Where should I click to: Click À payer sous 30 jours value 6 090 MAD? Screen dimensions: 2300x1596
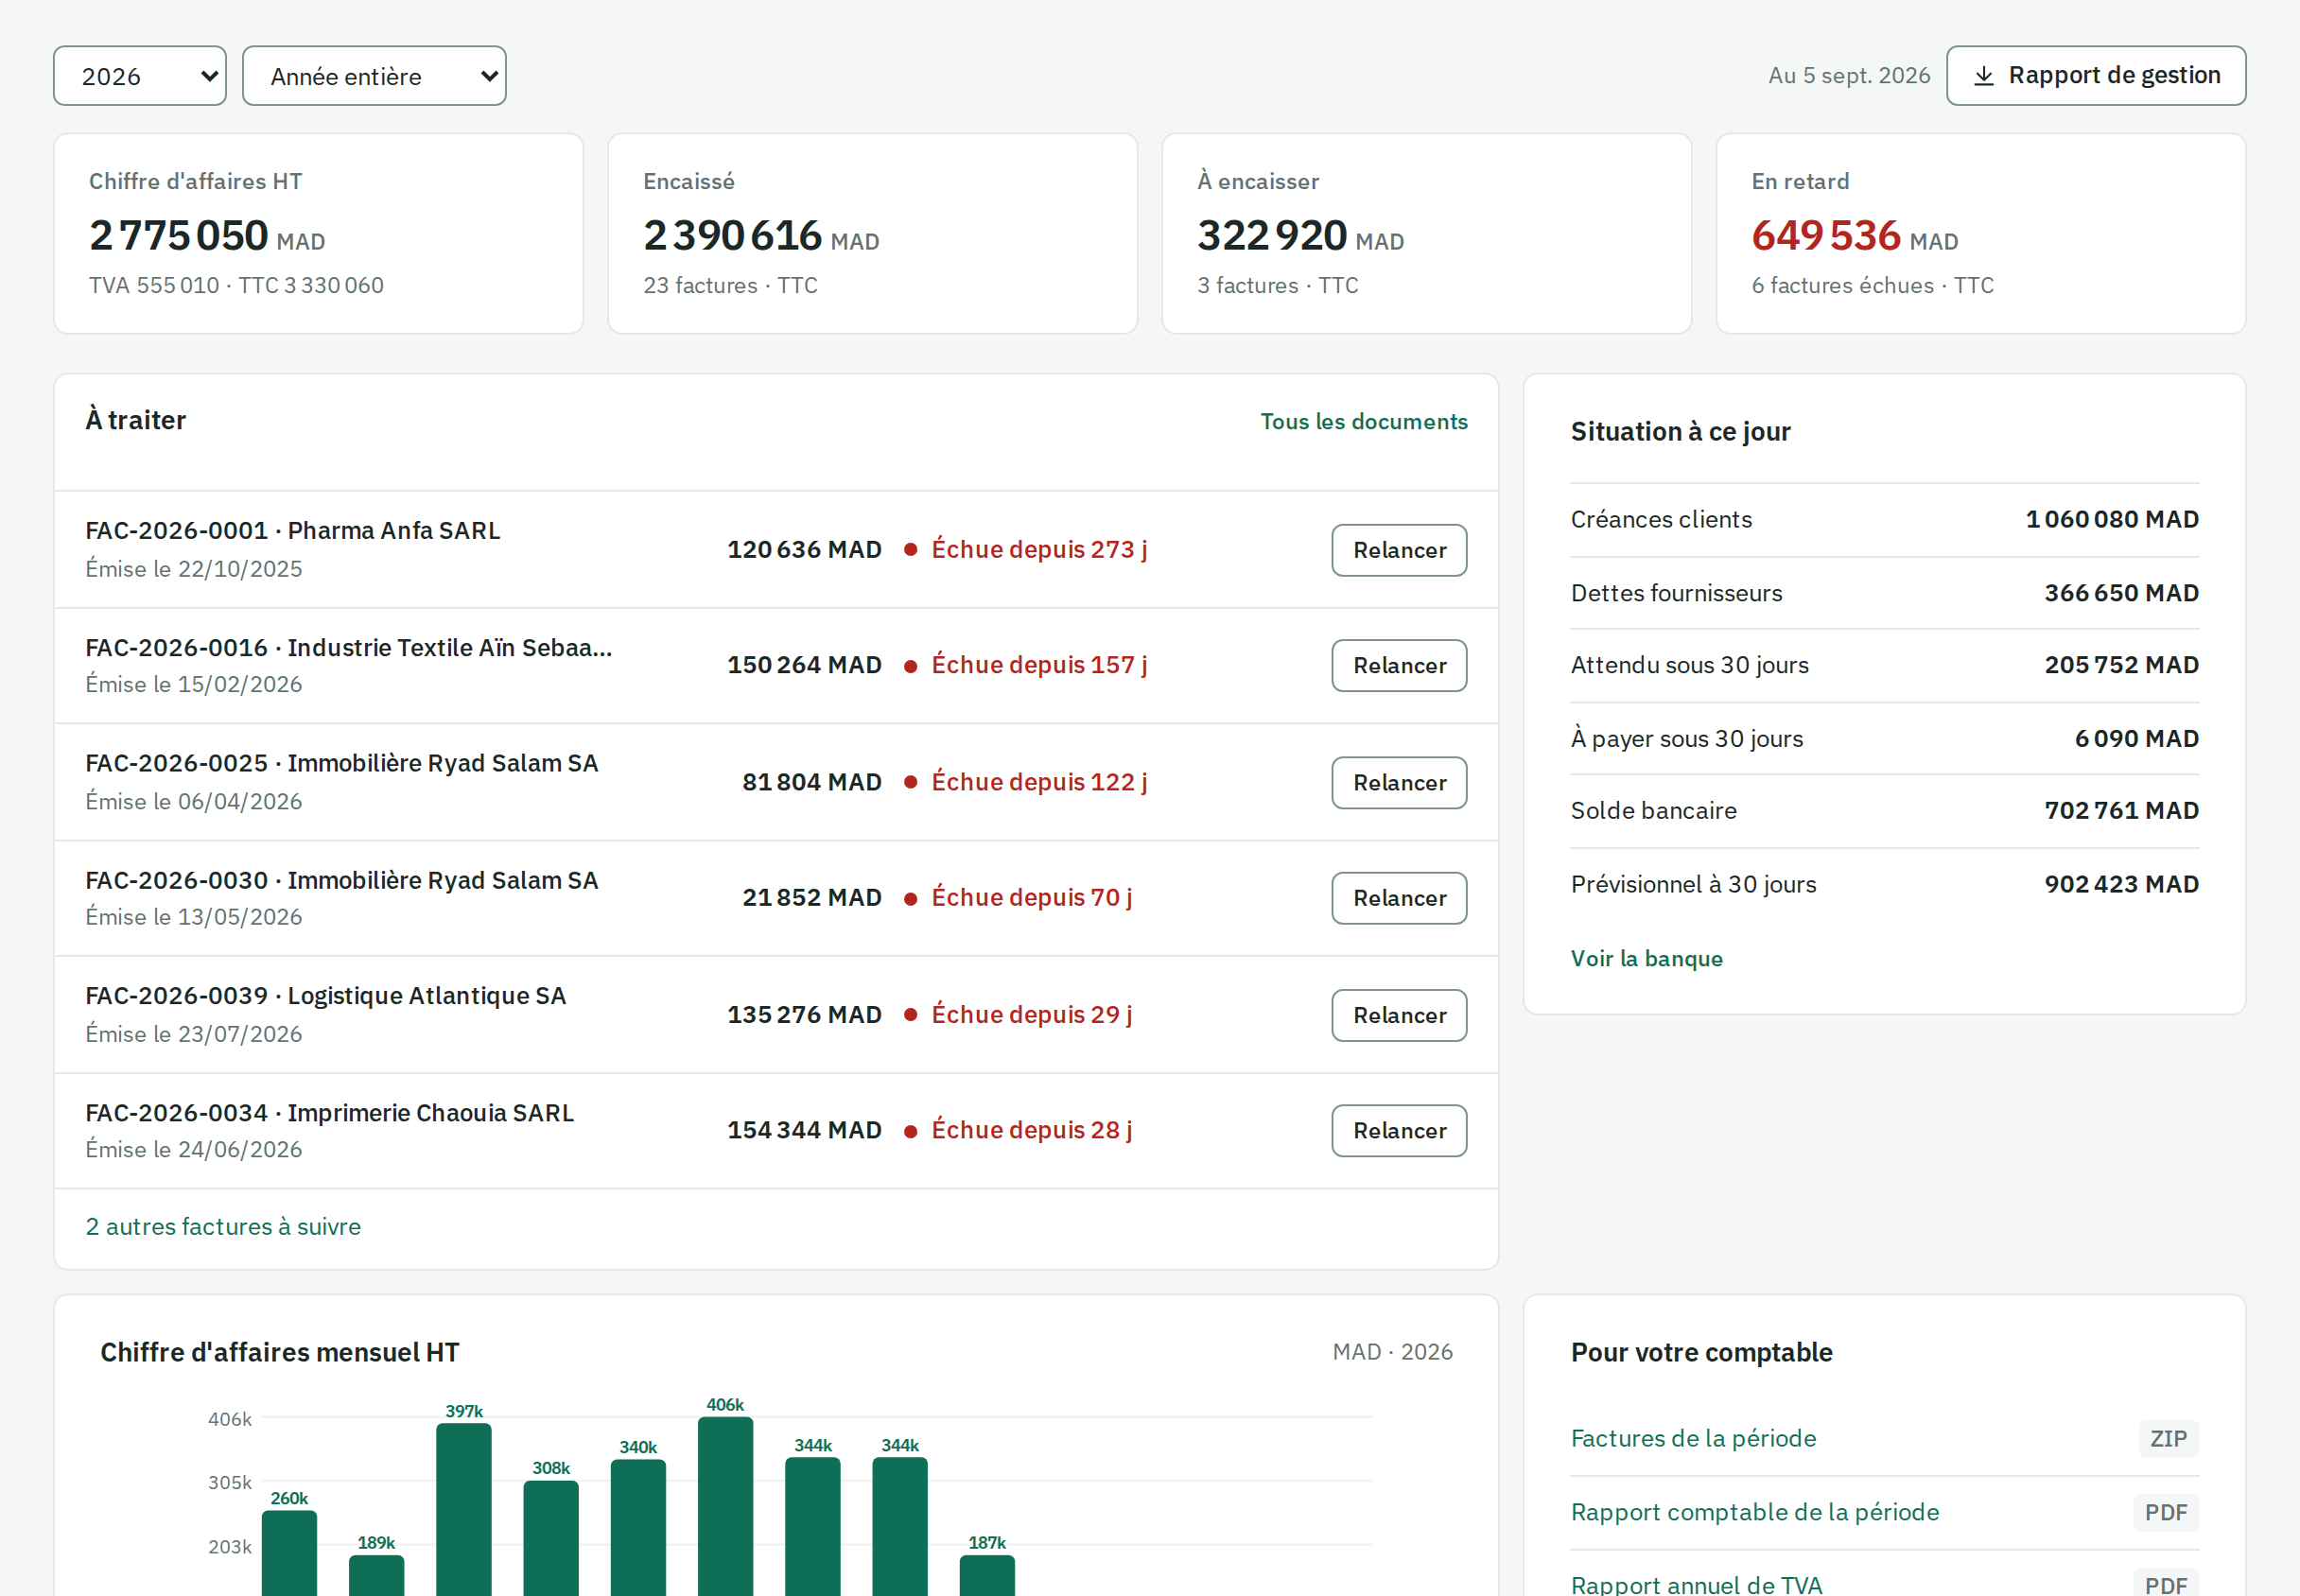coord(2136,740)
